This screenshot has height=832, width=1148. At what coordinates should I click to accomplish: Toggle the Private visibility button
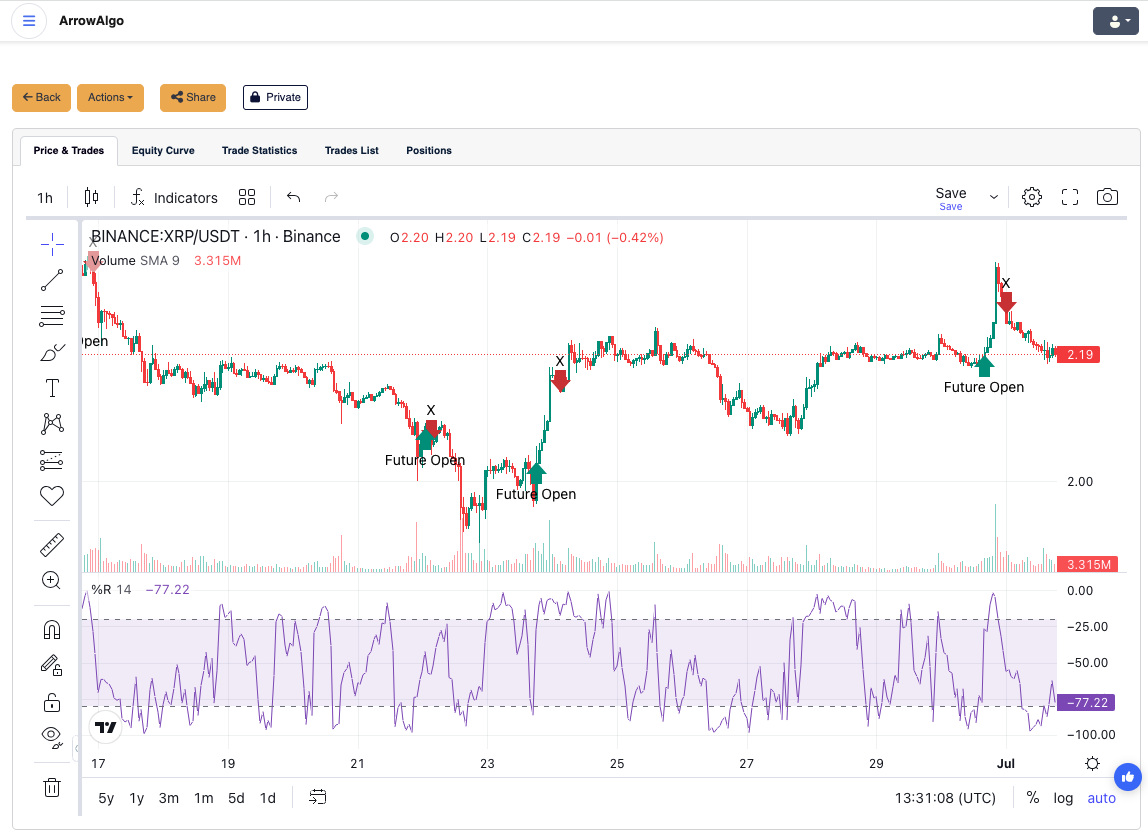tap(275, 97)
